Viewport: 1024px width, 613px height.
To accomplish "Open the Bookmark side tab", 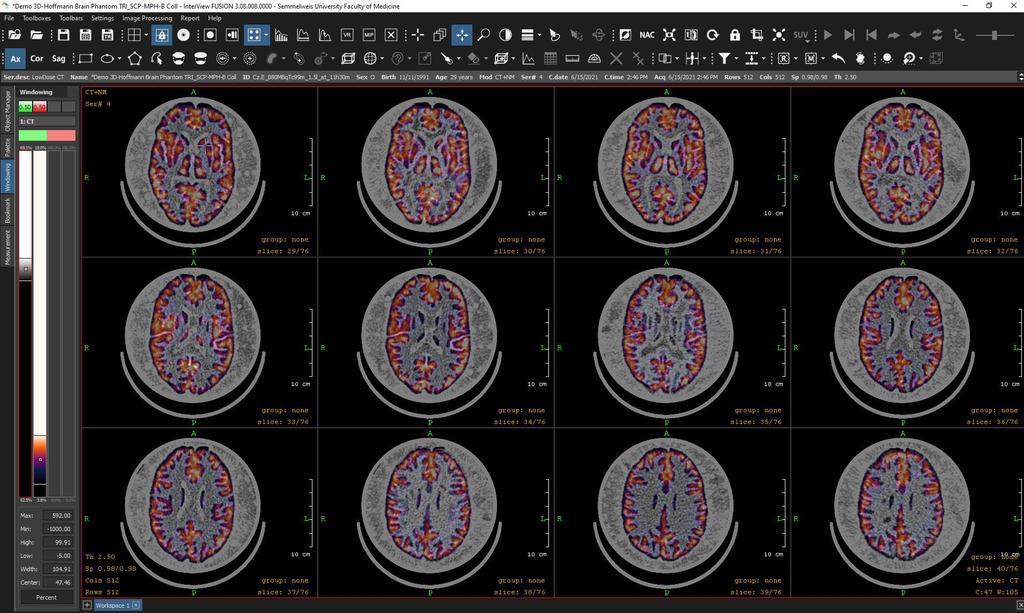I will [7, 210].
